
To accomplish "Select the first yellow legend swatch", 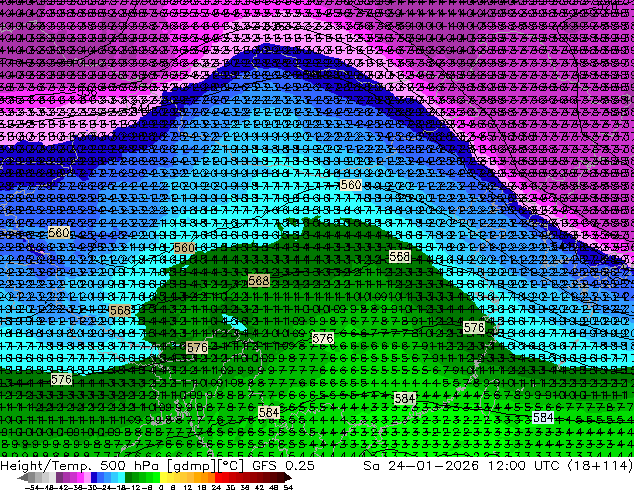I will tap(163, 477).
